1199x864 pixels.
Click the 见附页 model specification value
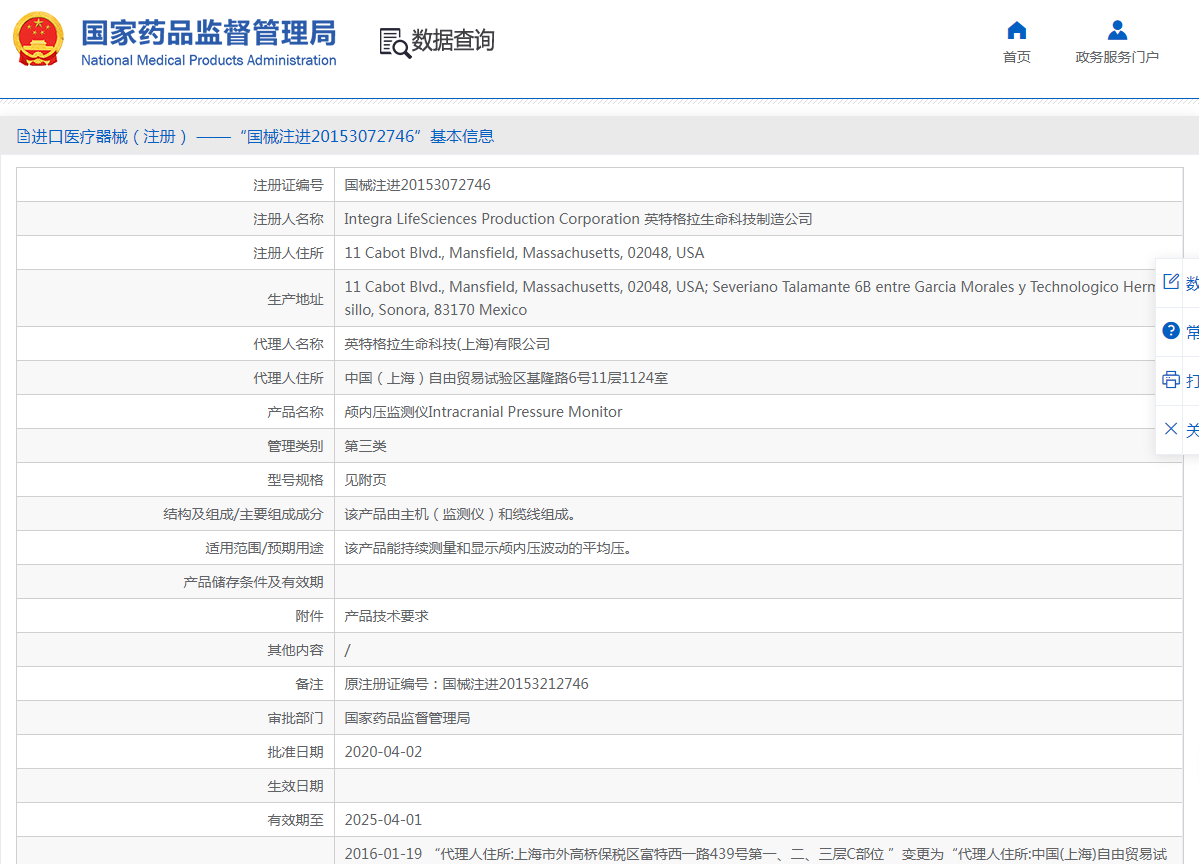366,480
